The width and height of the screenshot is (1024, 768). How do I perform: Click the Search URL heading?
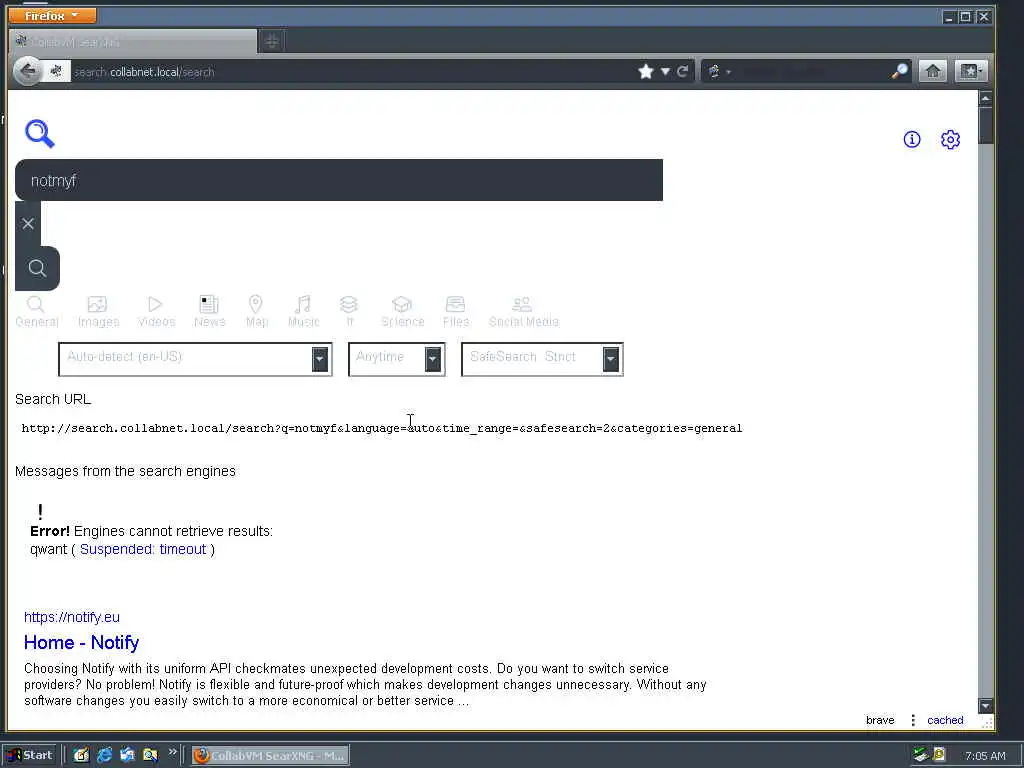coord(53,399)
